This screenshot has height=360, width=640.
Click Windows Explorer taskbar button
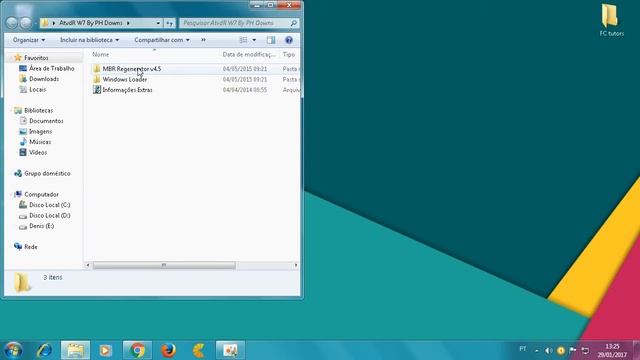tap(75, 350)
